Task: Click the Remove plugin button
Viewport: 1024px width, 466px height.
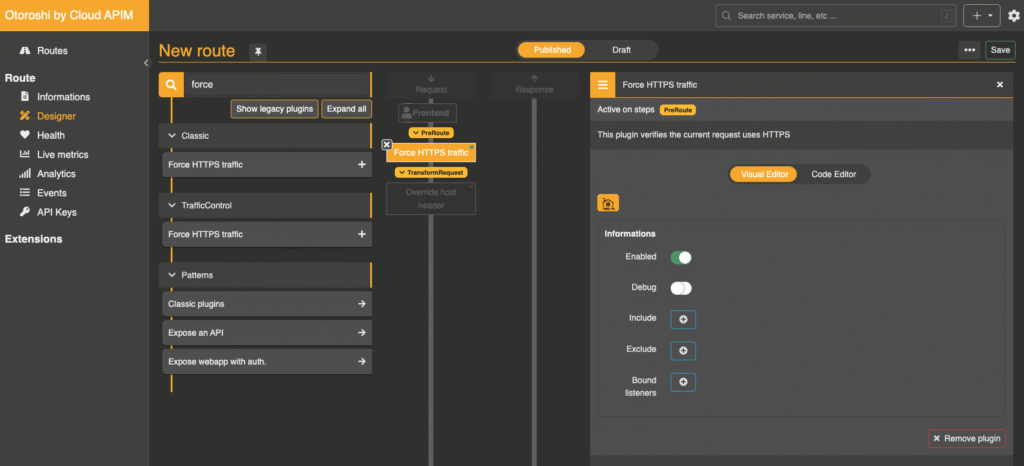Action: pos(966,438)
